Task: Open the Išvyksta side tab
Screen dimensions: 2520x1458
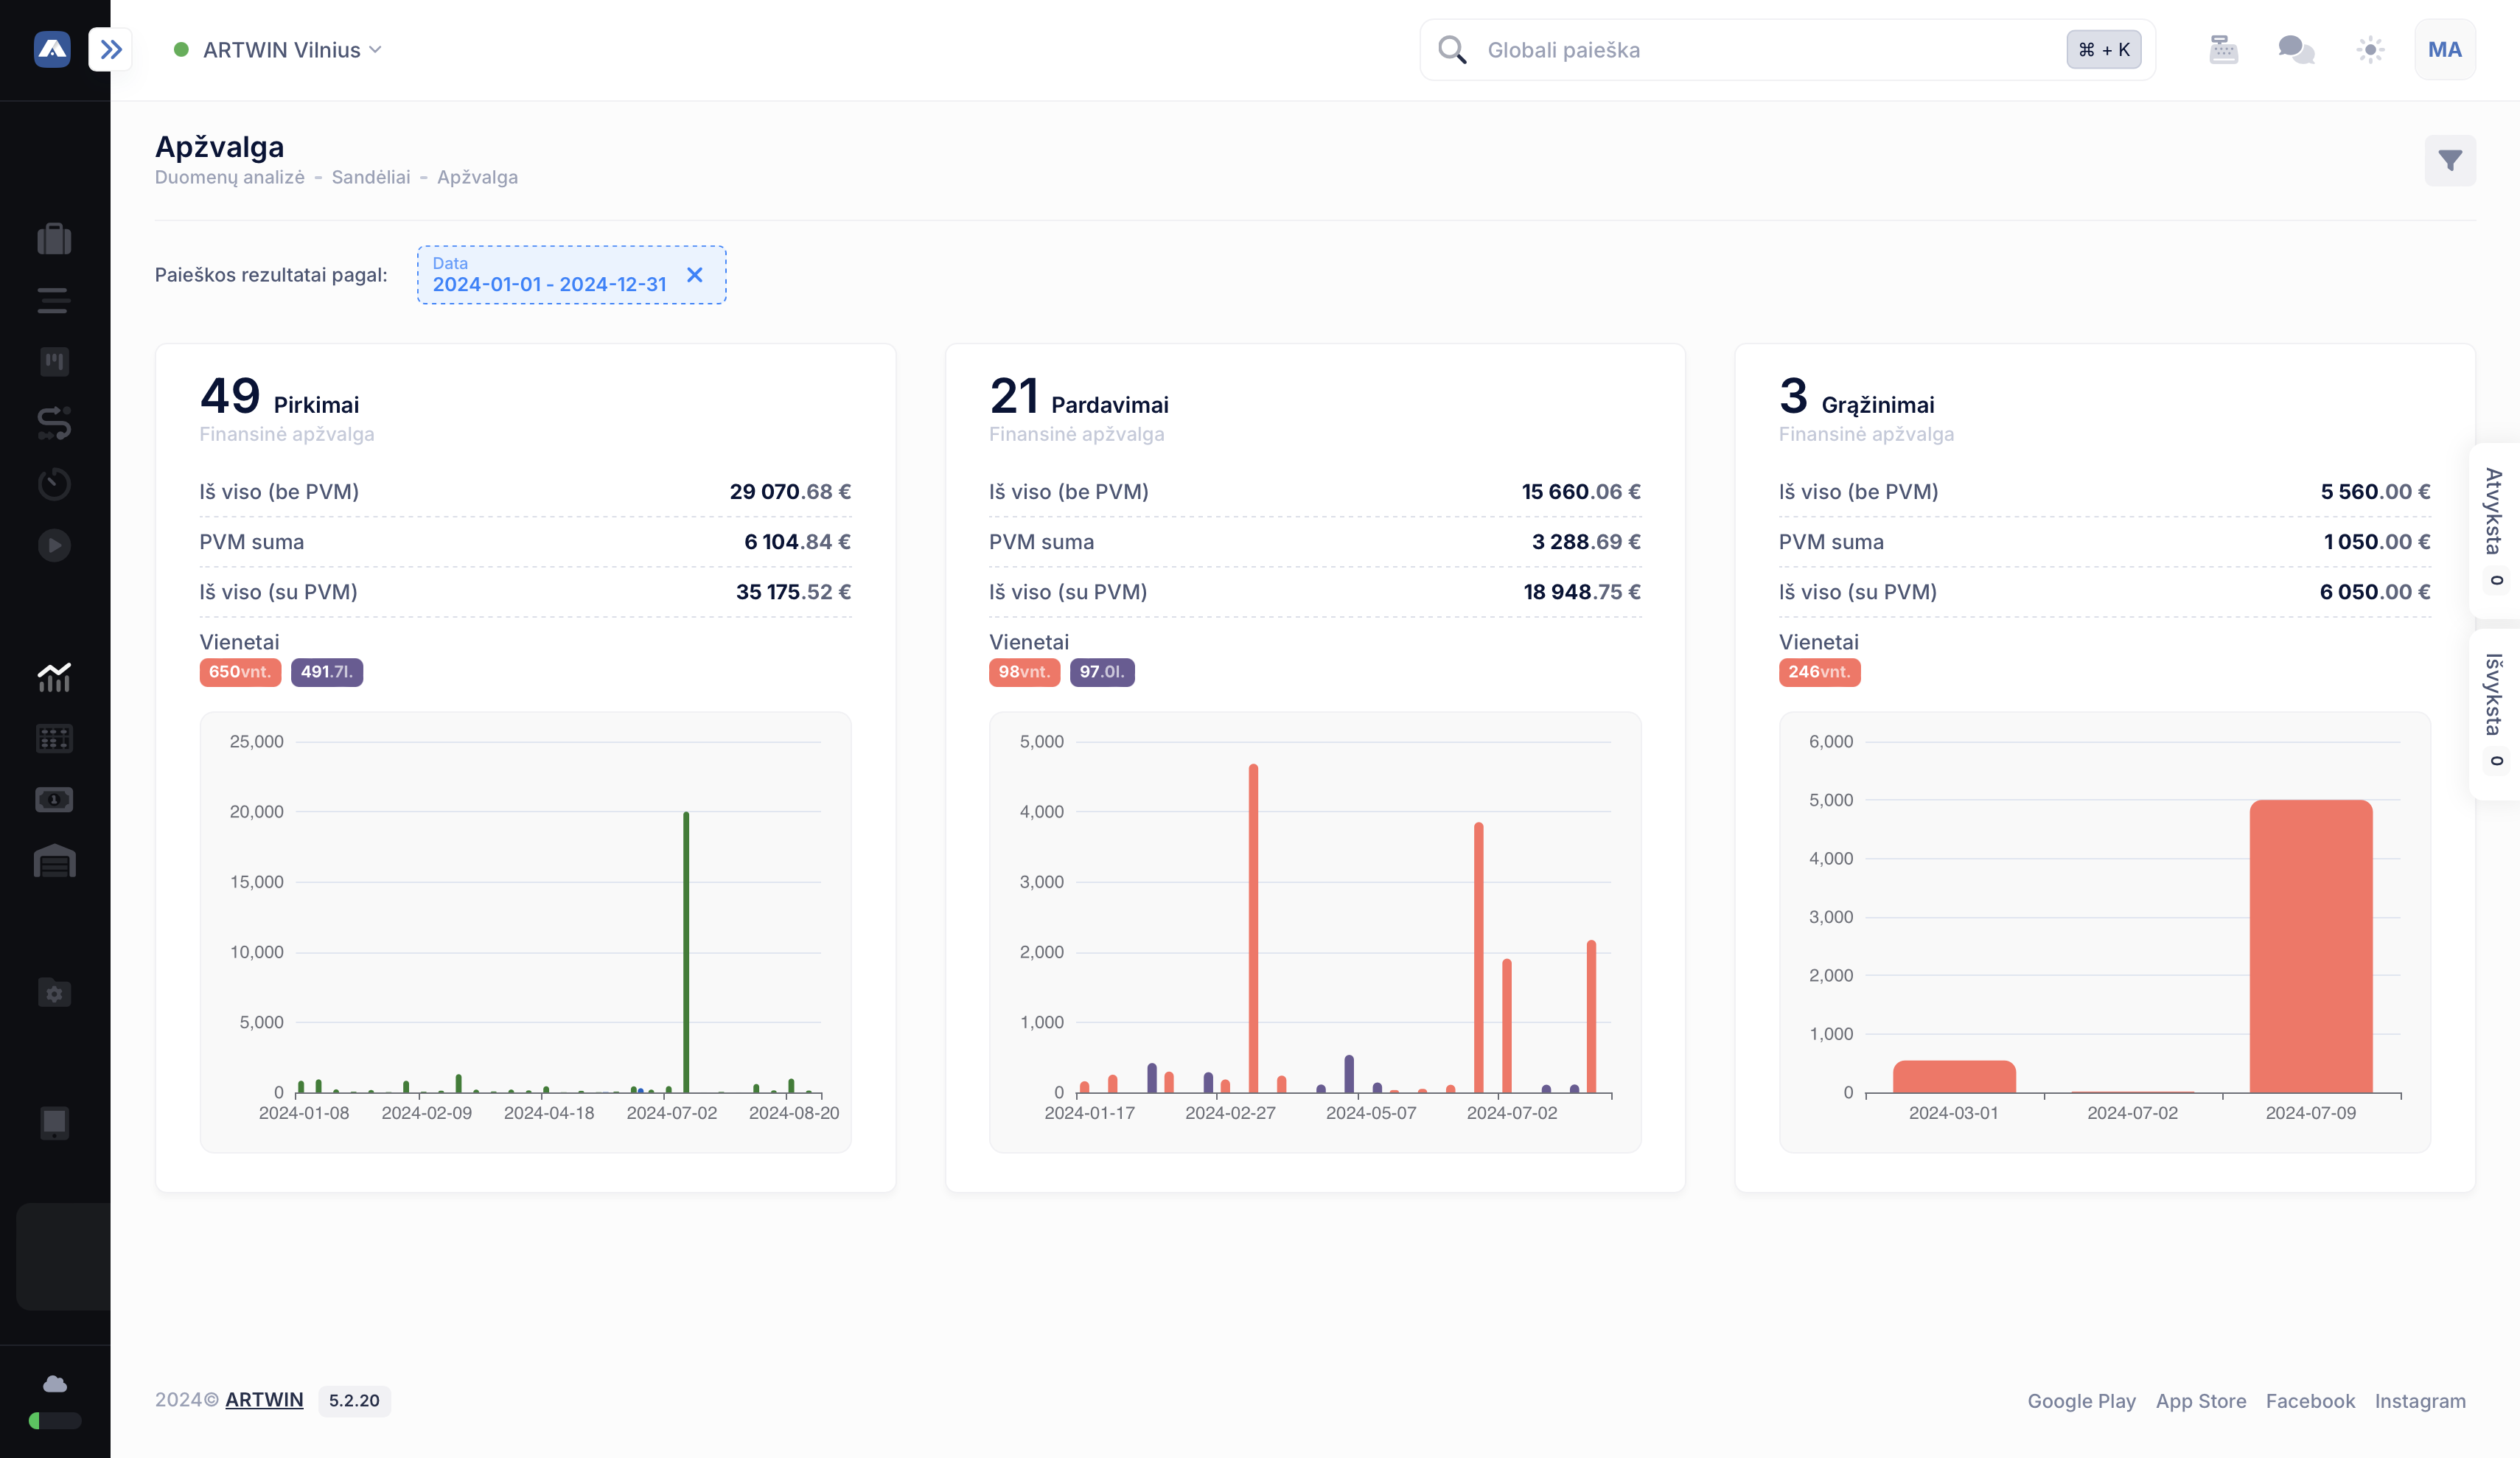Action: pyautogui.click(x=2493, y=711)
